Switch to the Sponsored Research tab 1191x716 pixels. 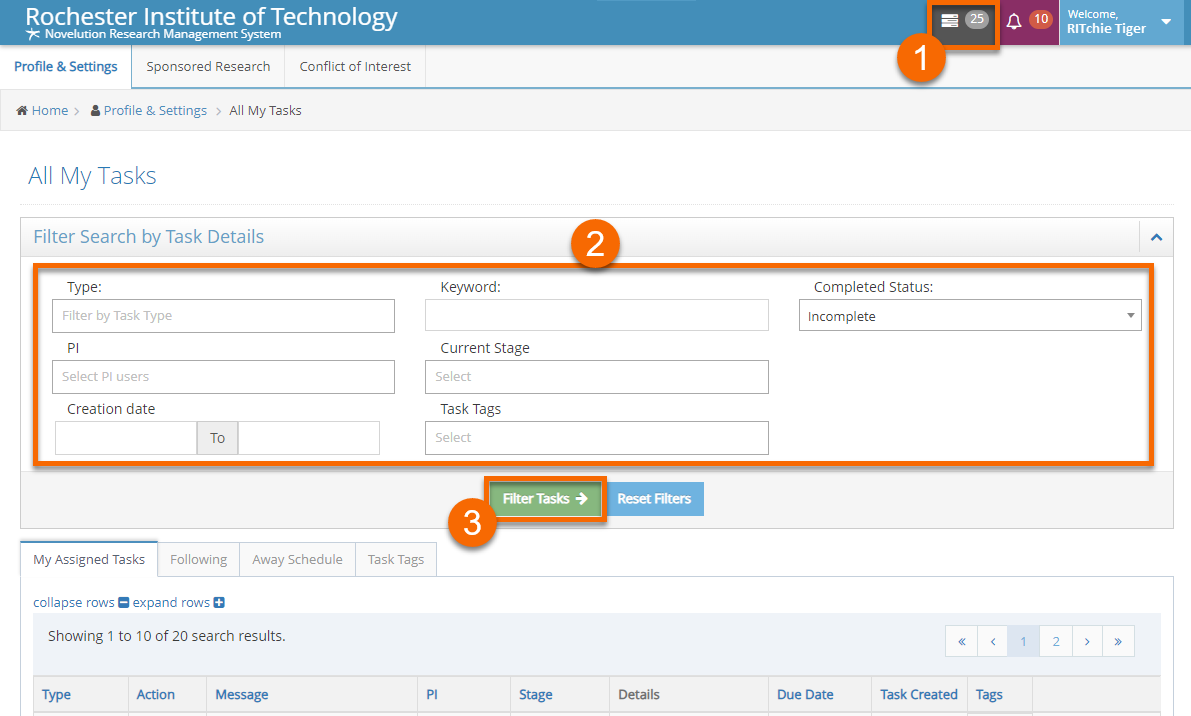pyautogui.click(x=208, y=67)
